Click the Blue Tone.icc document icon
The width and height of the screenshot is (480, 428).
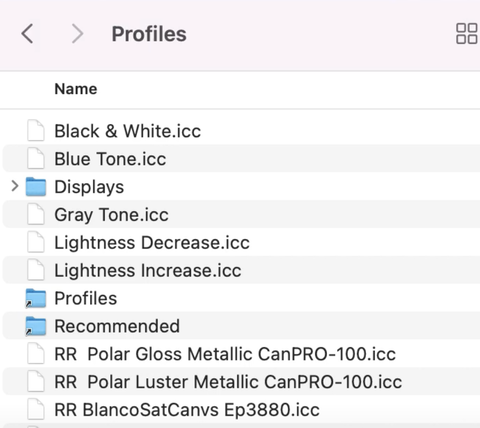pos(36,159)
